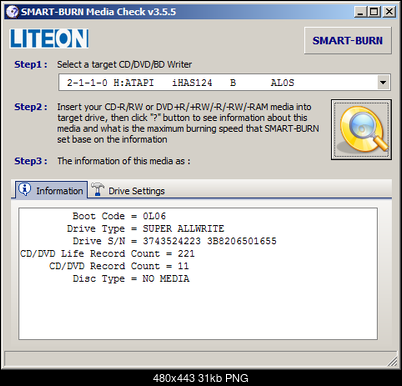Click the title bar app disc icon
This screenshot has width=402, height=386.
[12, 12]
